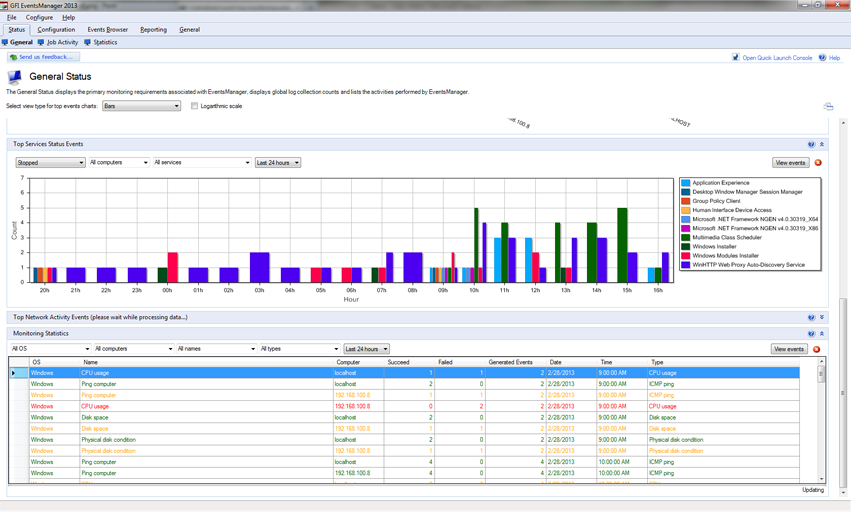Open the All OS dropdown

50,349
